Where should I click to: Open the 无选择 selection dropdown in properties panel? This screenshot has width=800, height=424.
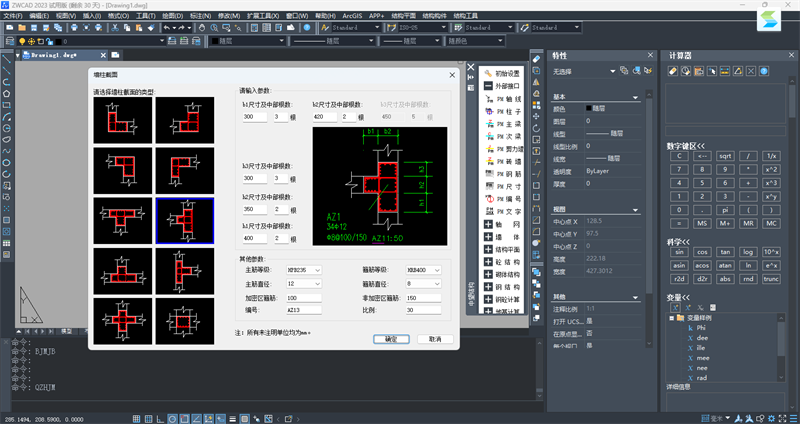point(580,71)
